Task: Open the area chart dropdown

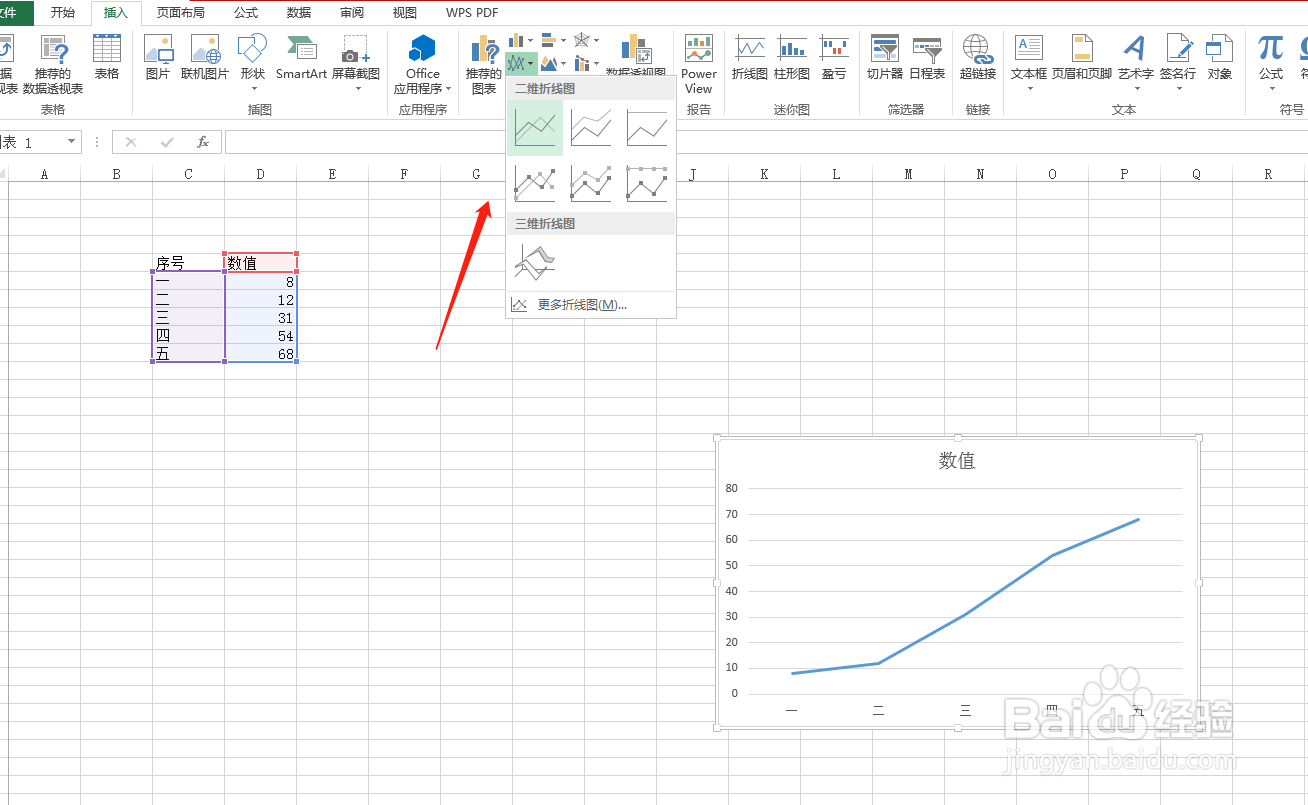Action: pyautogui.click(x=554, y=63)
